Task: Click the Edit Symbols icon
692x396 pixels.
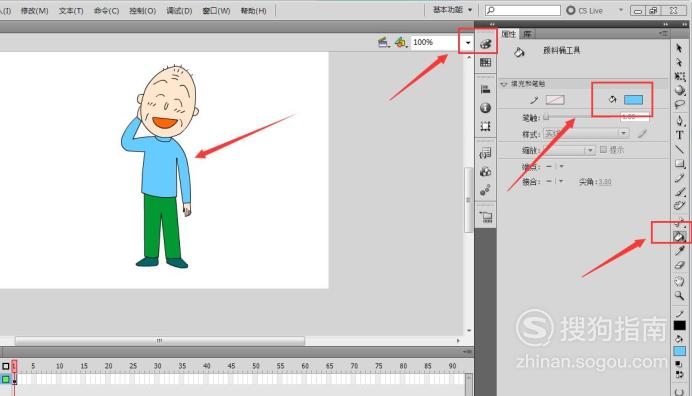Action: tap(401, 42)
